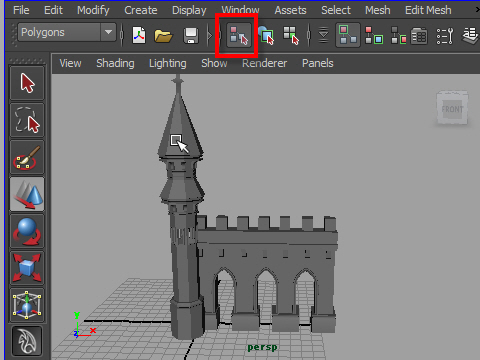
Task: Open the Polygons menu set dropdown
Action: pyautogui.click(x=67, y=32)
